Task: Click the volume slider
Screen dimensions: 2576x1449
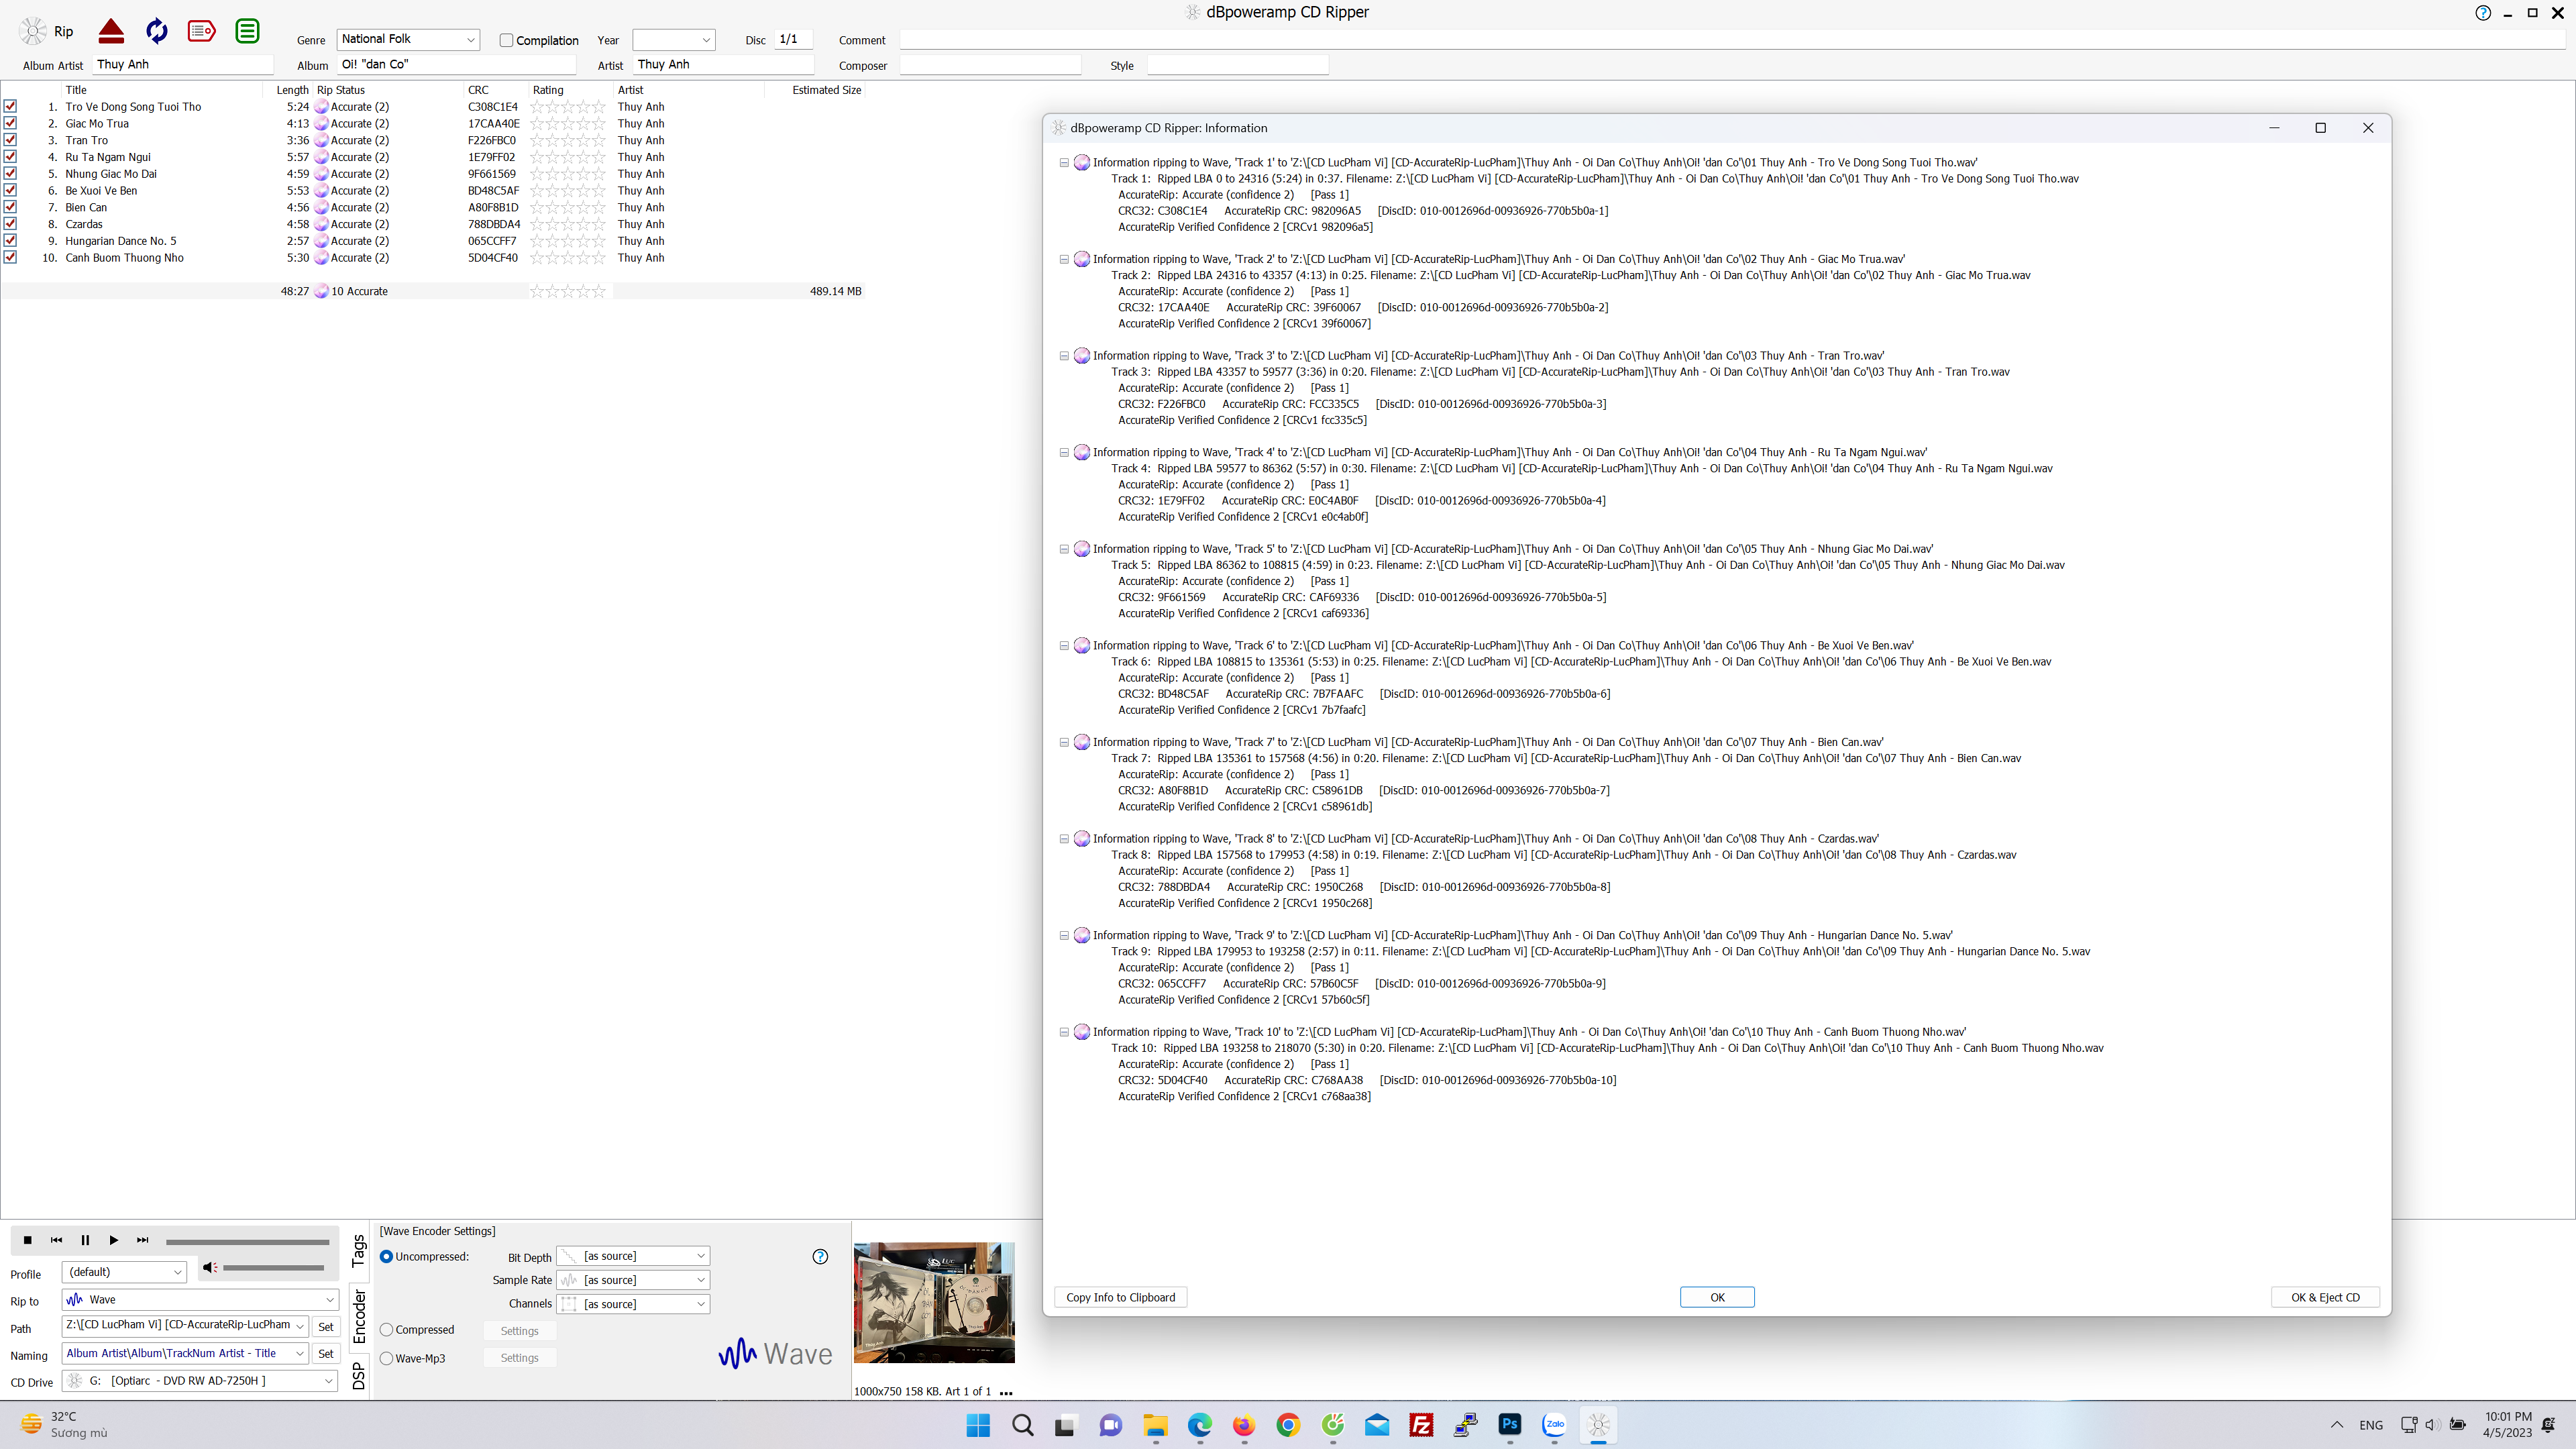Action: (273, 1268)
